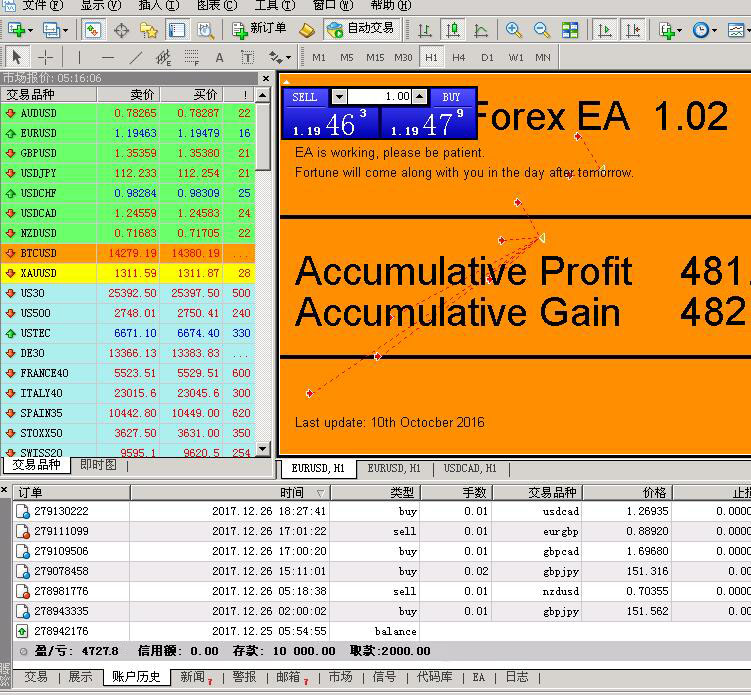
Task: Select the text A tool
Action: pos(219,58)
